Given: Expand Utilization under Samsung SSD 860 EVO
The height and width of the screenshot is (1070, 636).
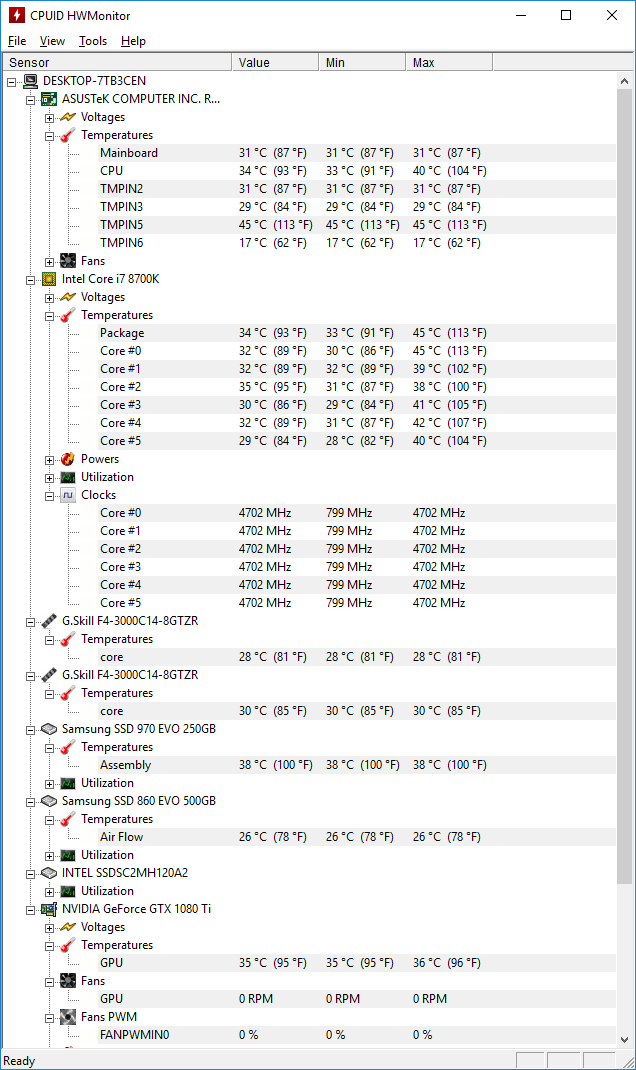Looking at the screenshot, I should 50,856.
